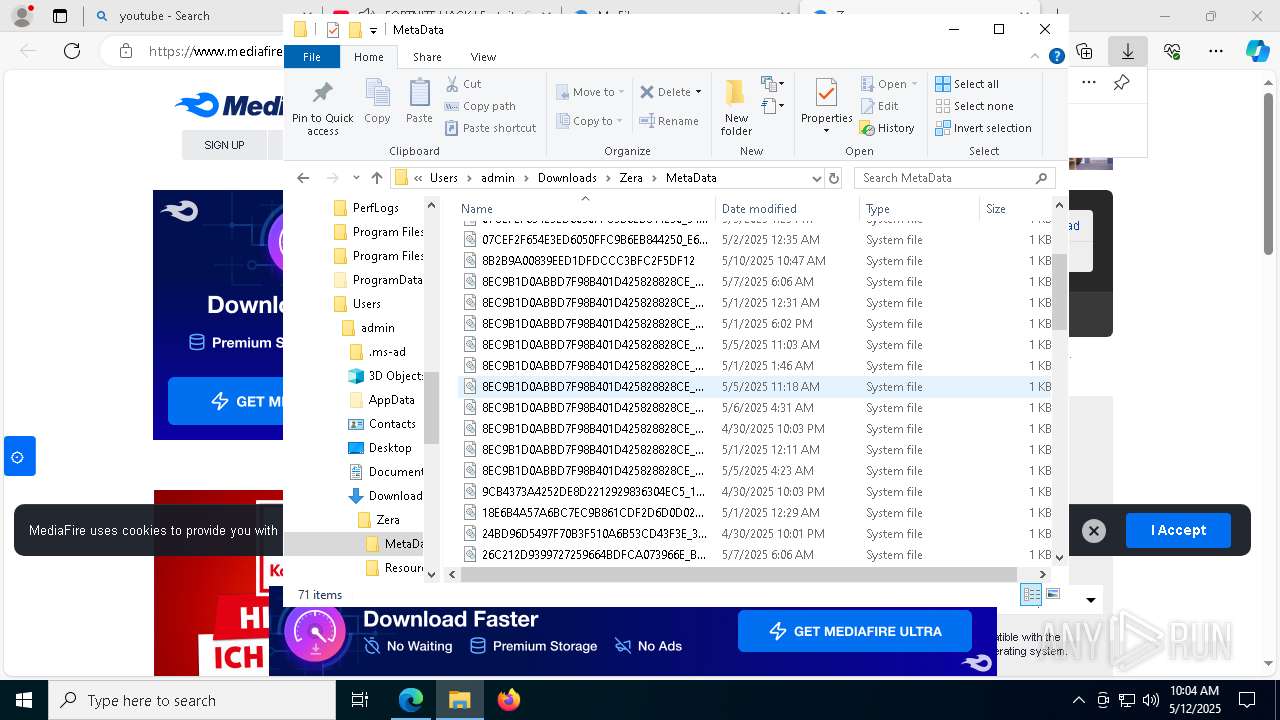Select file 8B2B9A00839EED1DFDCCC3BFC2F5DF12
The width and height of the screenshot is (1280, 720).
588,261
